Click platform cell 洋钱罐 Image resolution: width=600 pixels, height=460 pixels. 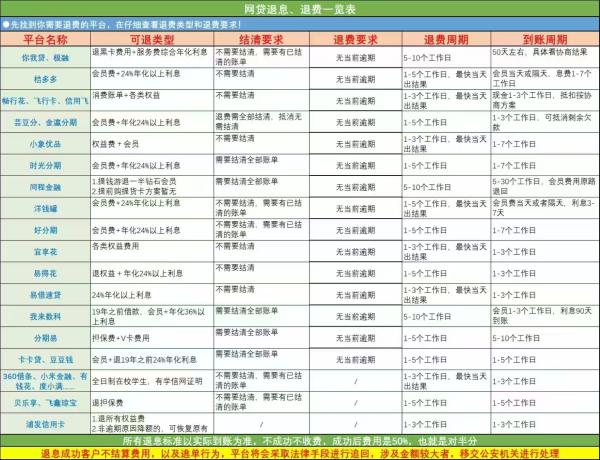coord(45,209)
